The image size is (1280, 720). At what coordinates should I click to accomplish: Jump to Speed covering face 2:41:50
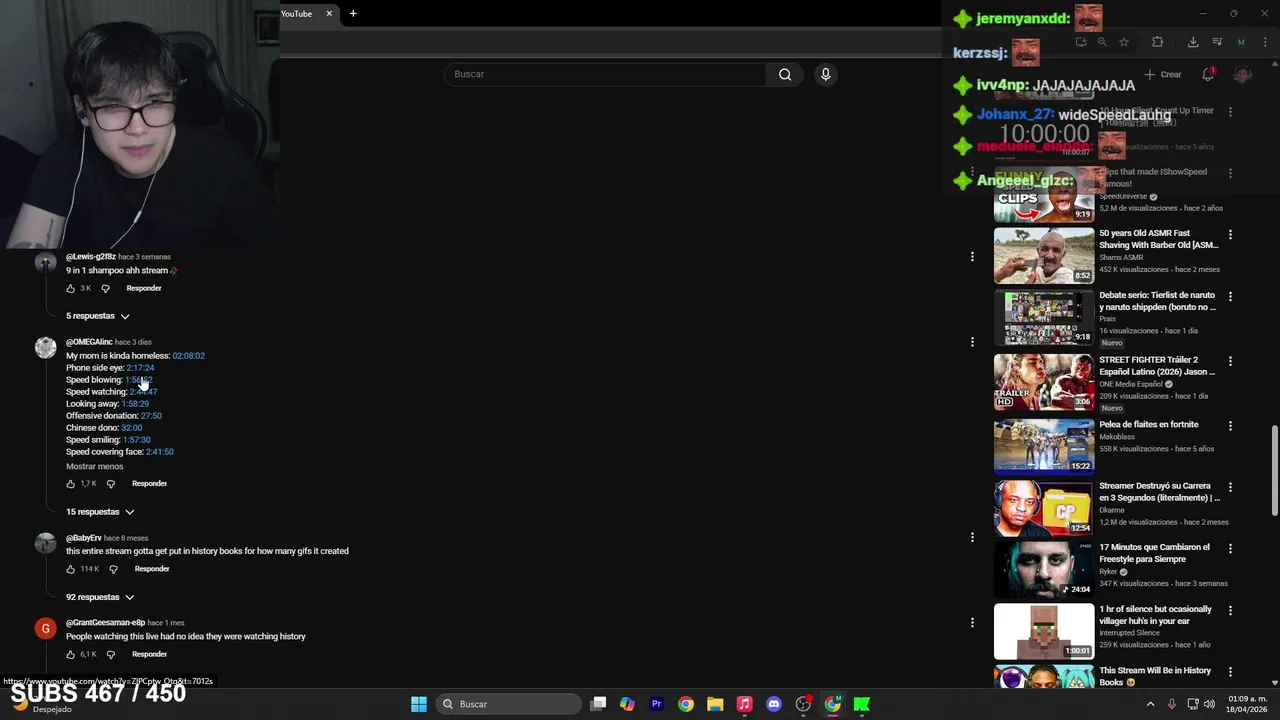pyautogui.click(x=159, y=452)
